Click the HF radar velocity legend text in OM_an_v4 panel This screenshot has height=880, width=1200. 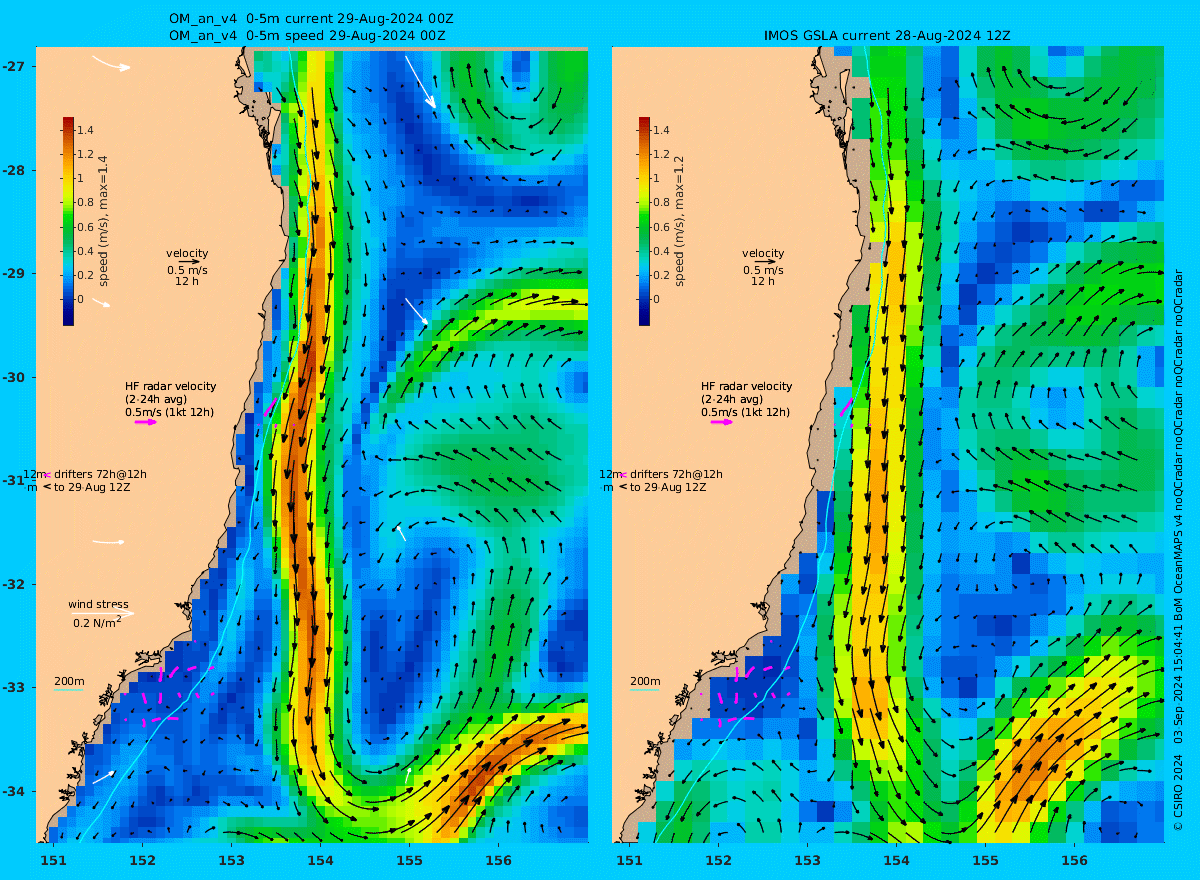[x=170, y=399]
